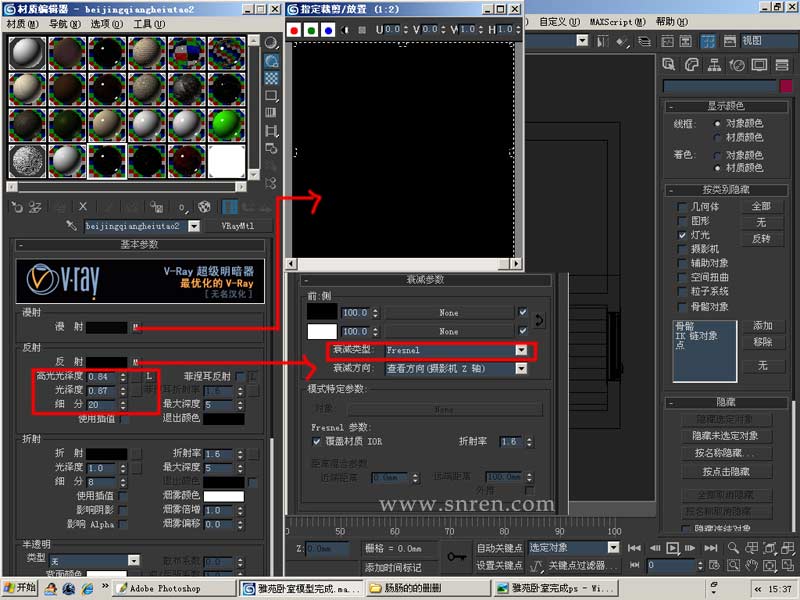Click the green channel button in crop window
800x600 pixels.
tap(311, 30)
